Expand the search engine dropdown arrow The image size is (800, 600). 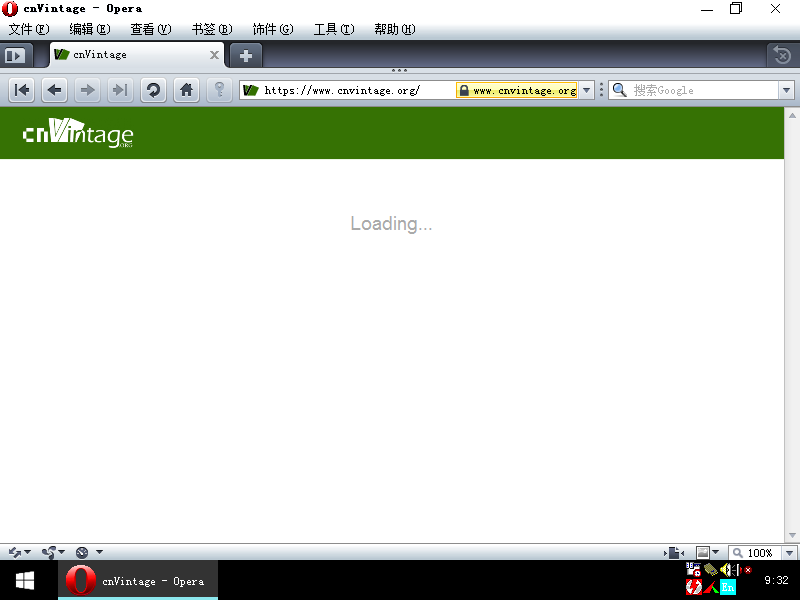click(x=786, y=90)
